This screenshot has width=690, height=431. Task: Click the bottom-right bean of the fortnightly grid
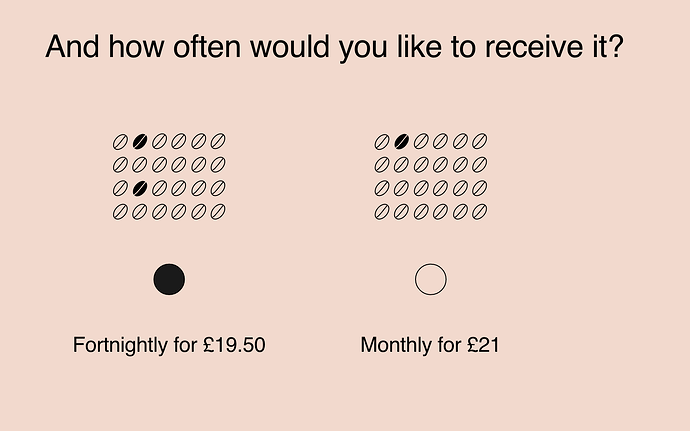tap(219, 212)
